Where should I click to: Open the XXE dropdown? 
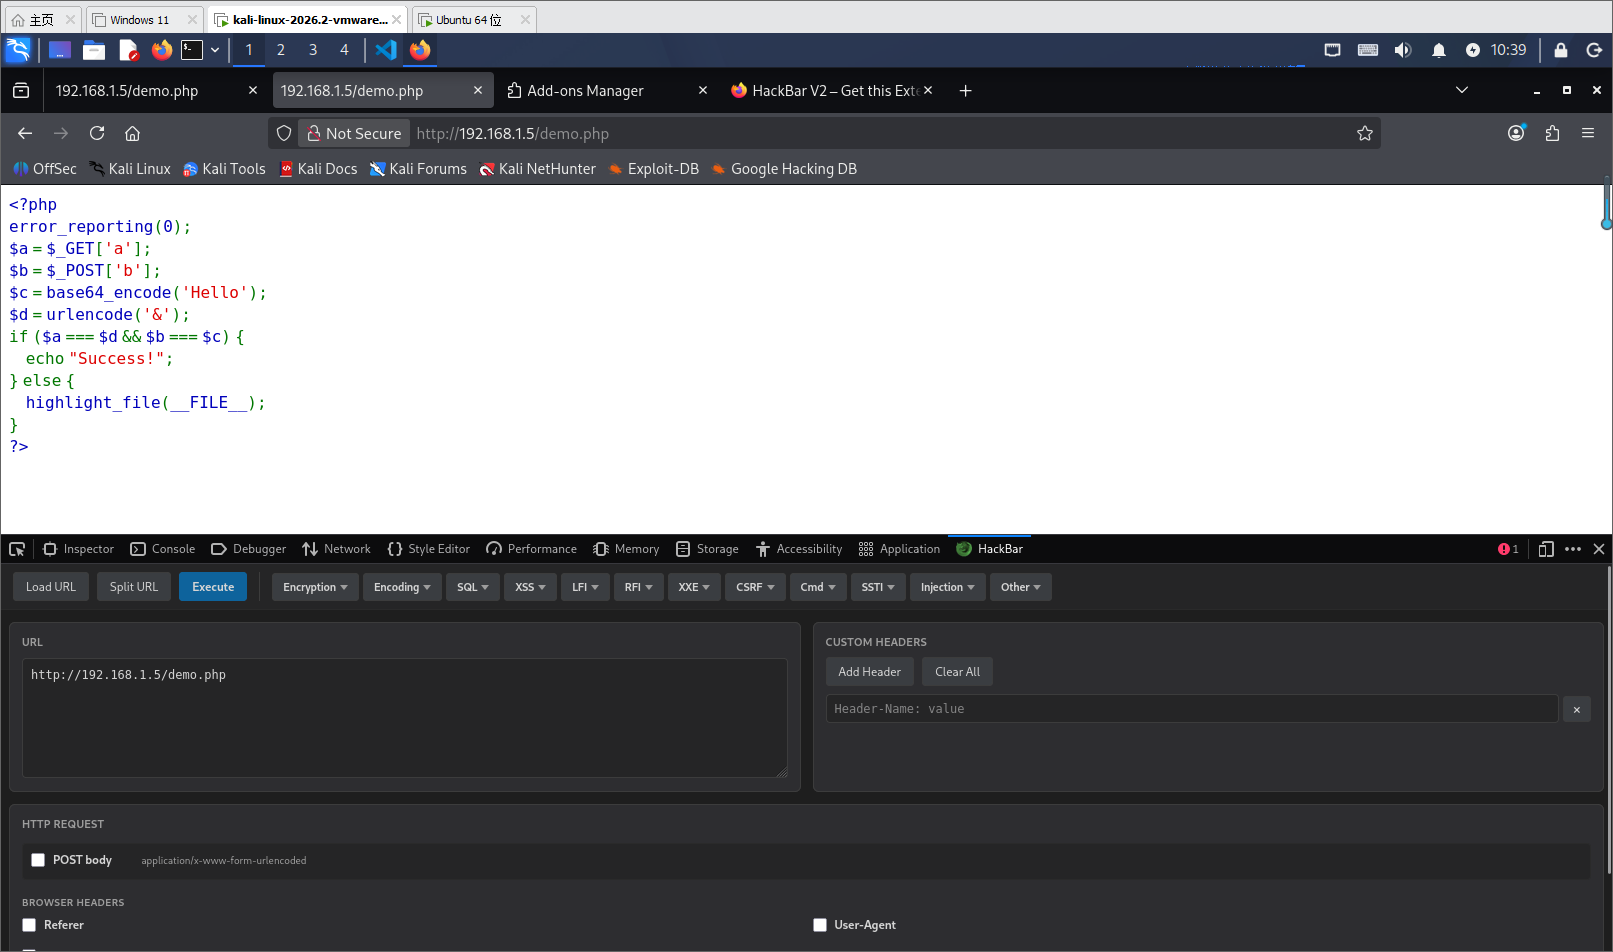click(x=694, y=587)
